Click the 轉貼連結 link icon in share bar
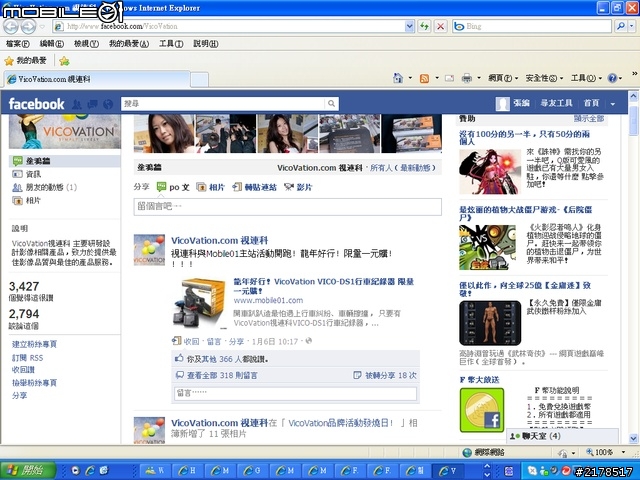 (237, 187)
